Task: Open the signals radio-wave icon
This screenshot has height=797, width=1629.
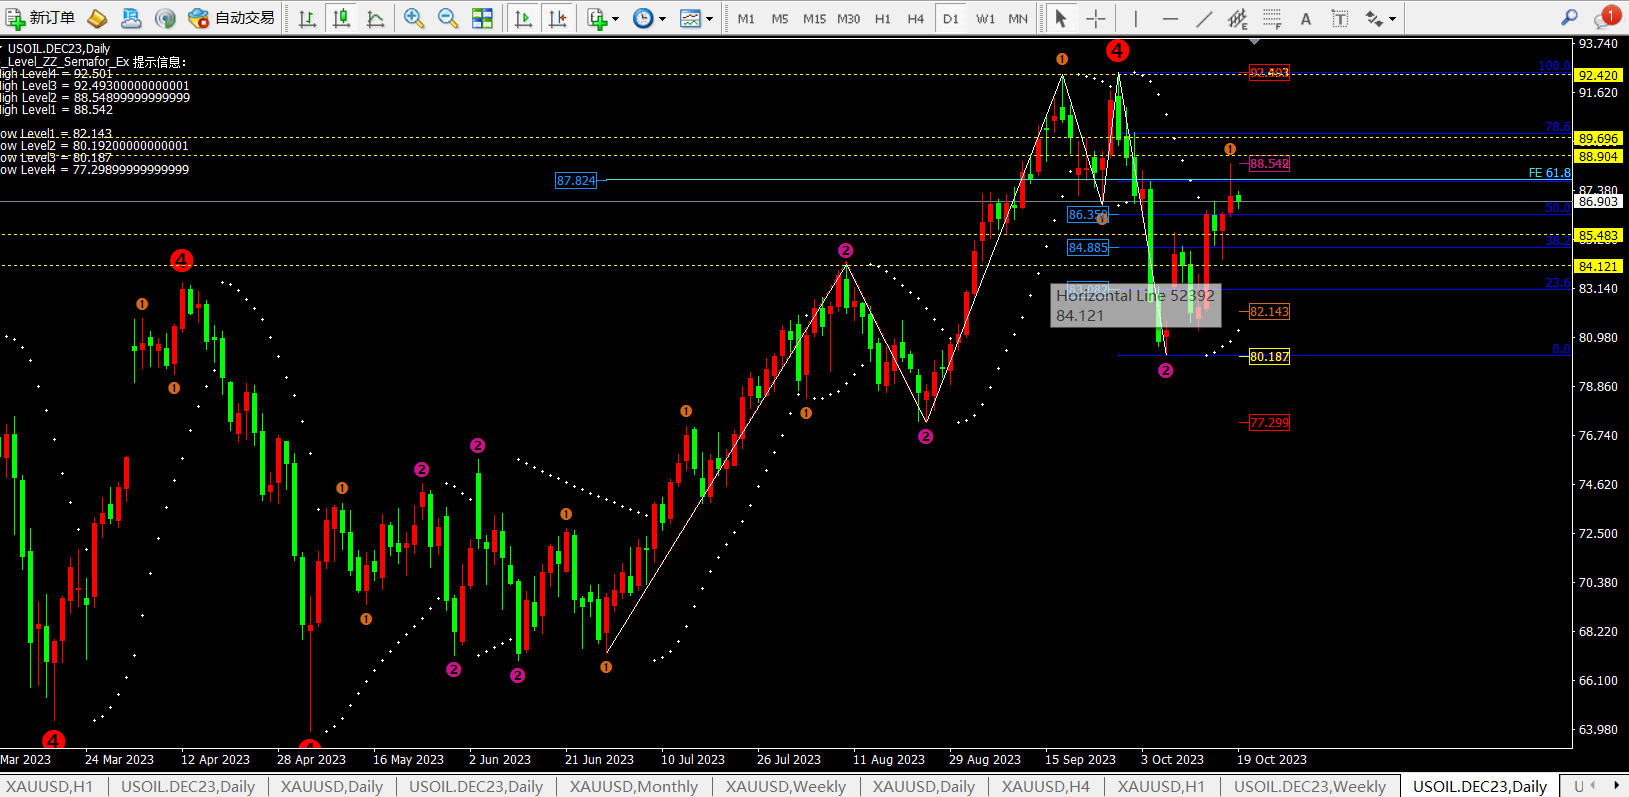Action: coord(165,18)
